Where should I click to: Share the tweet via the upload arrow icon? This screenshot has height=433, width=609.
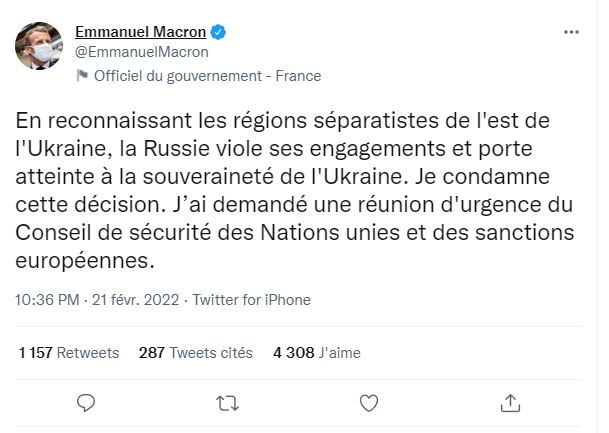click(x=510, y=403)
